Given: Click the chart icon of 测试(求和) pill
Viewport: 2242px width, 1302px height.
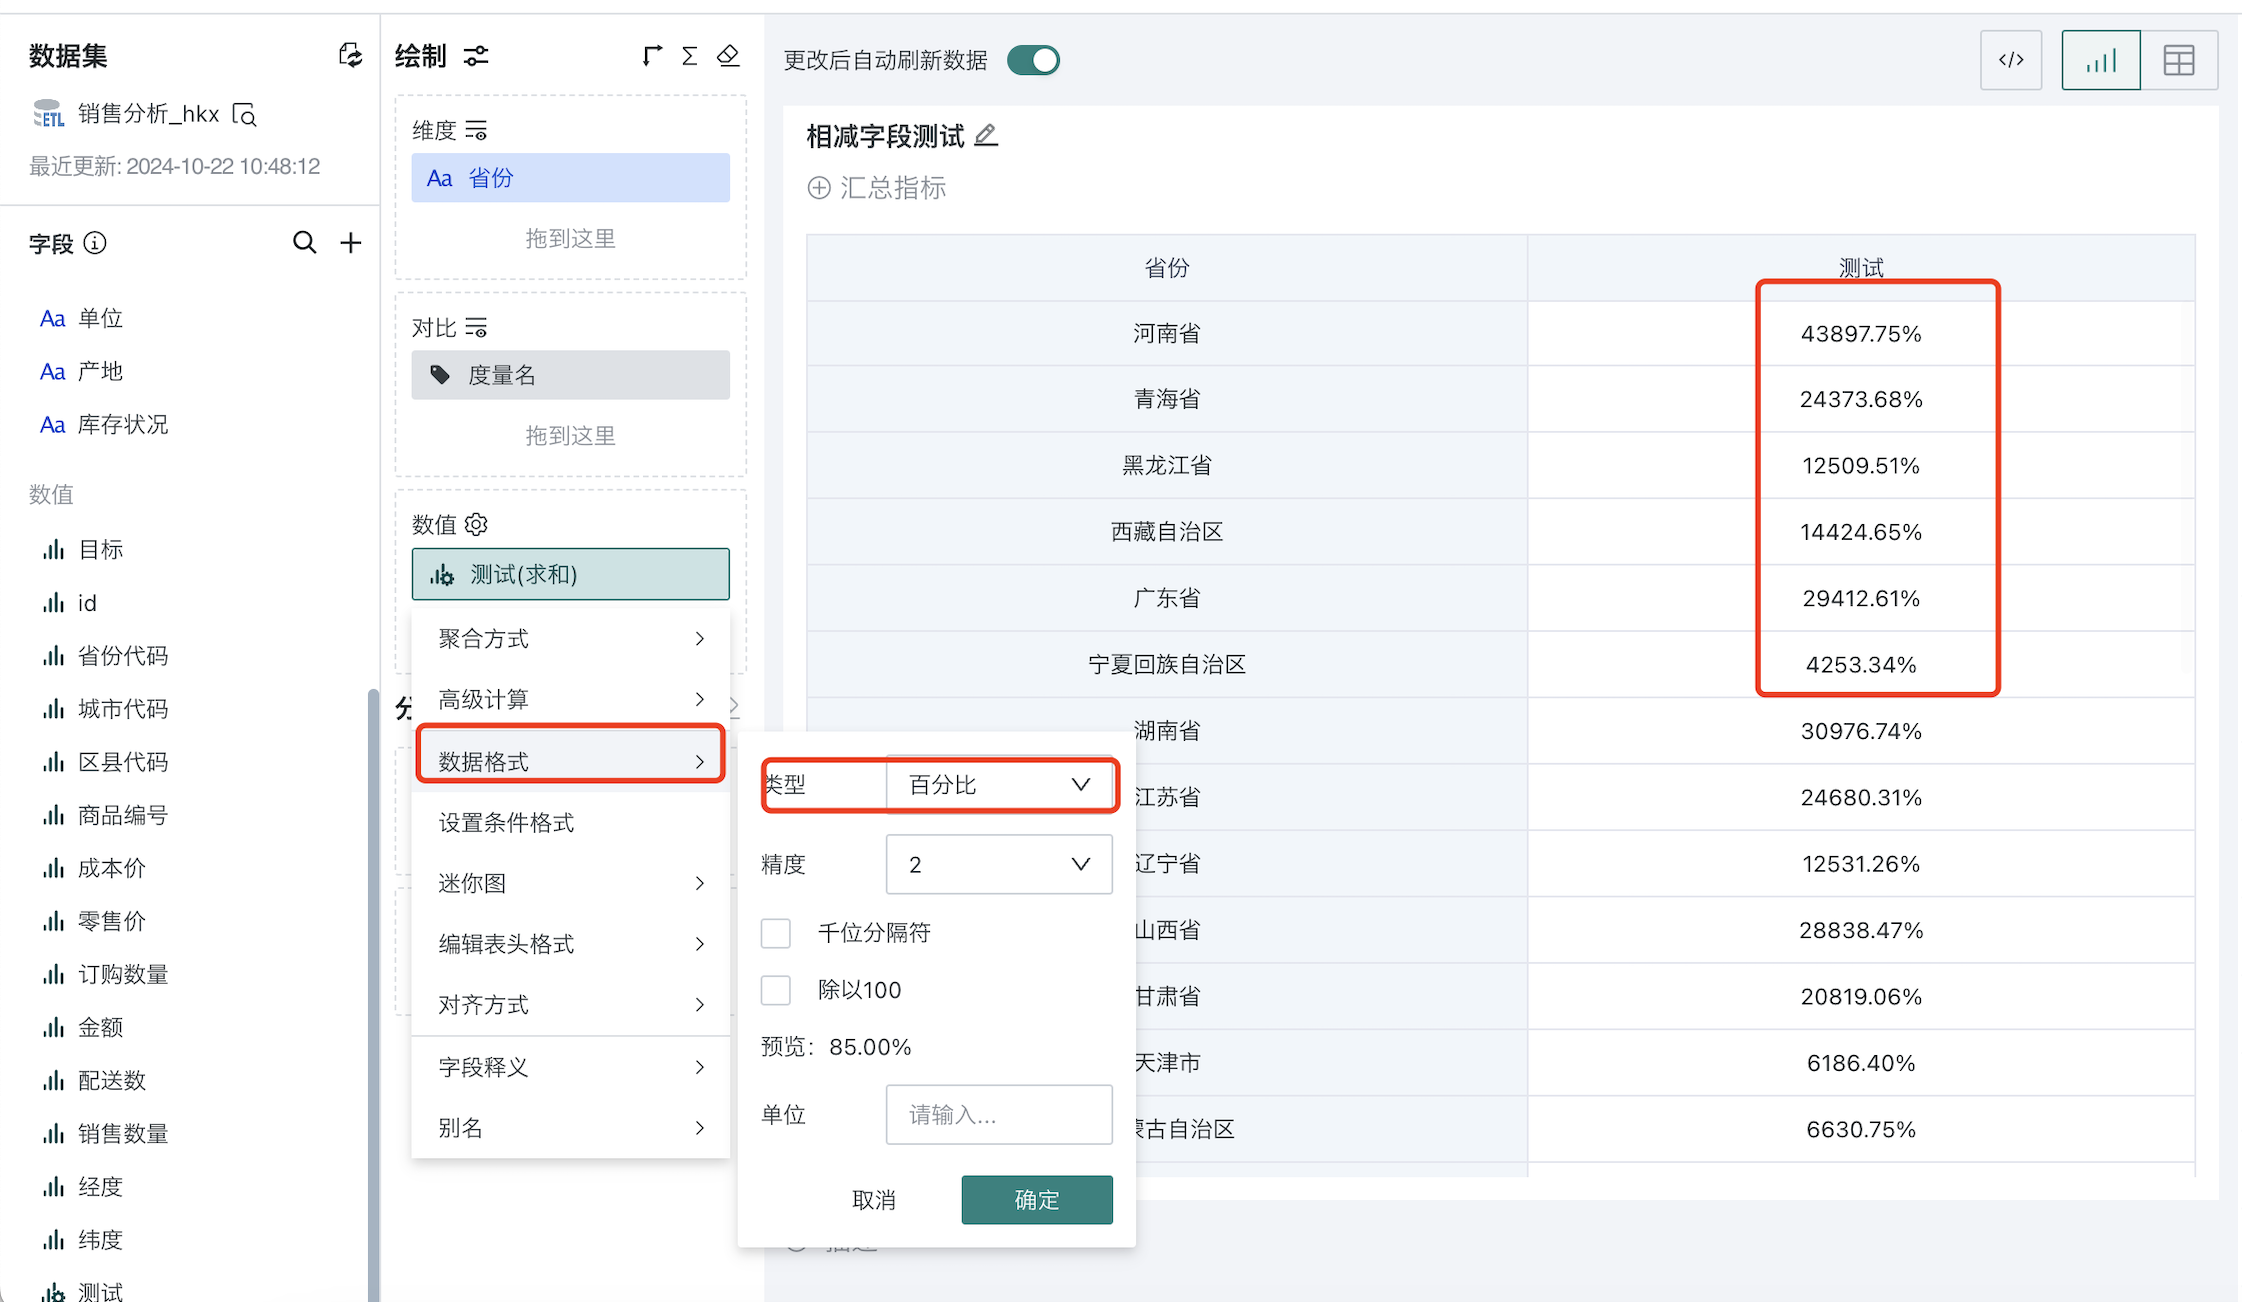Looking at the screenshot, I should 442,575.
